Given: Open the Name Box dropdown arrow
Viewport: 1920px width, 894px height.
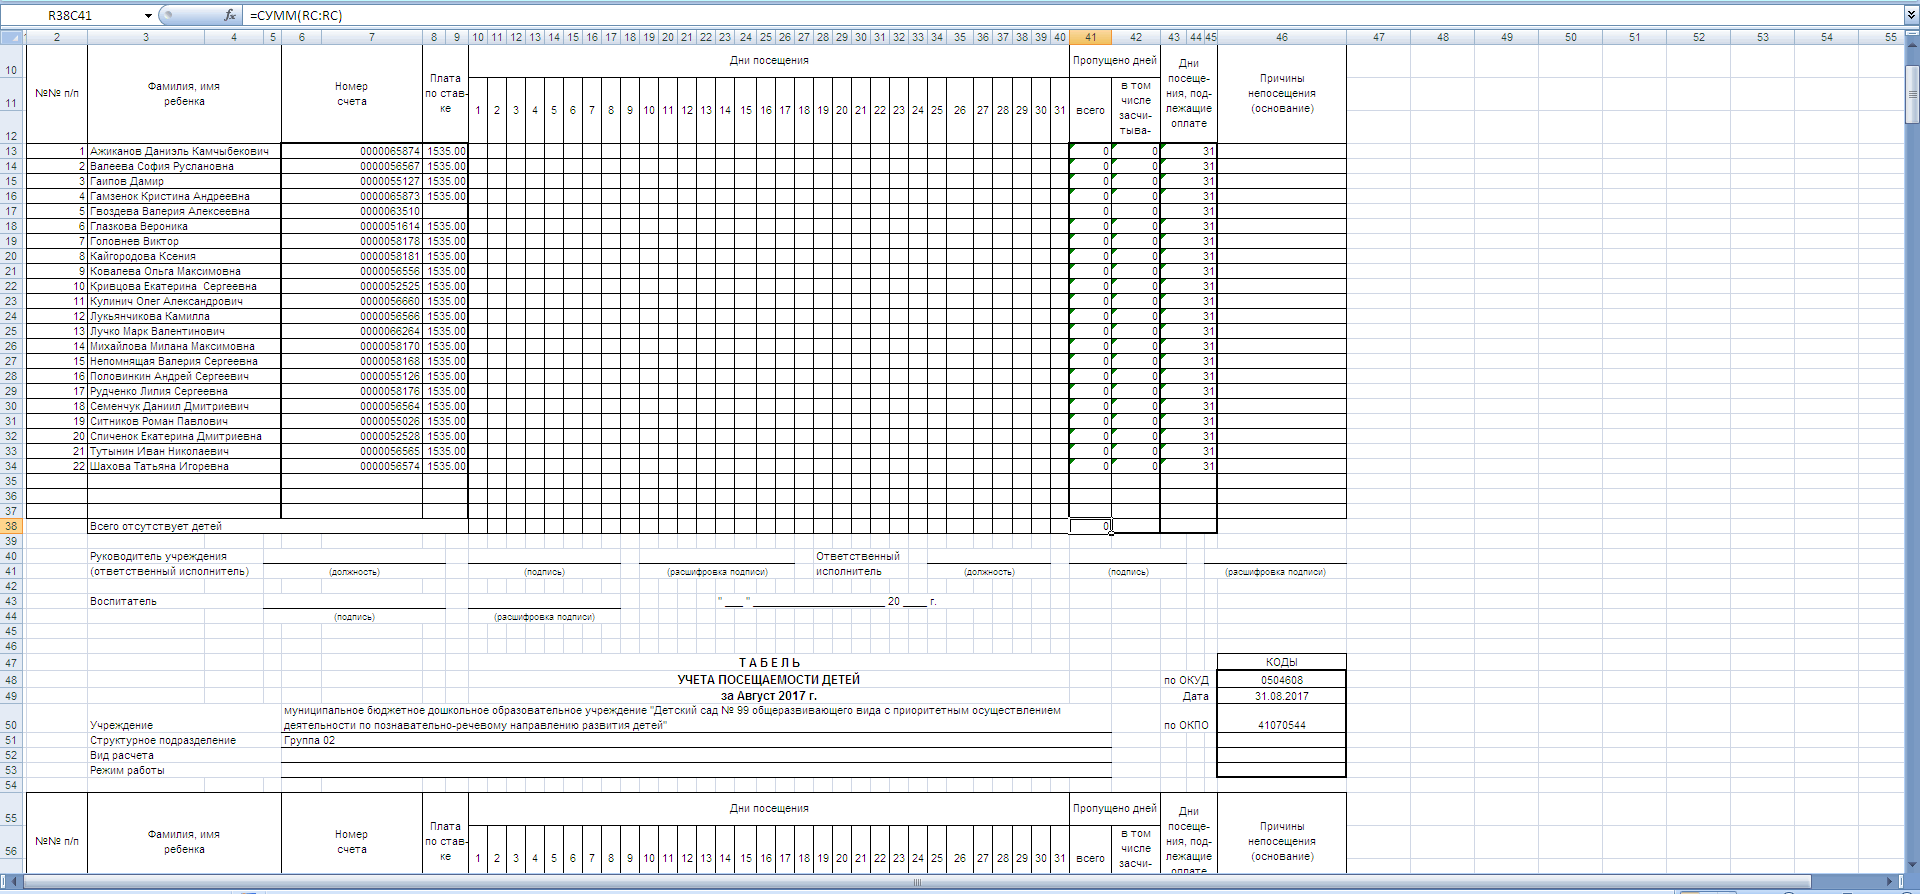Looking at the screenshot, I should click(148, 16).
